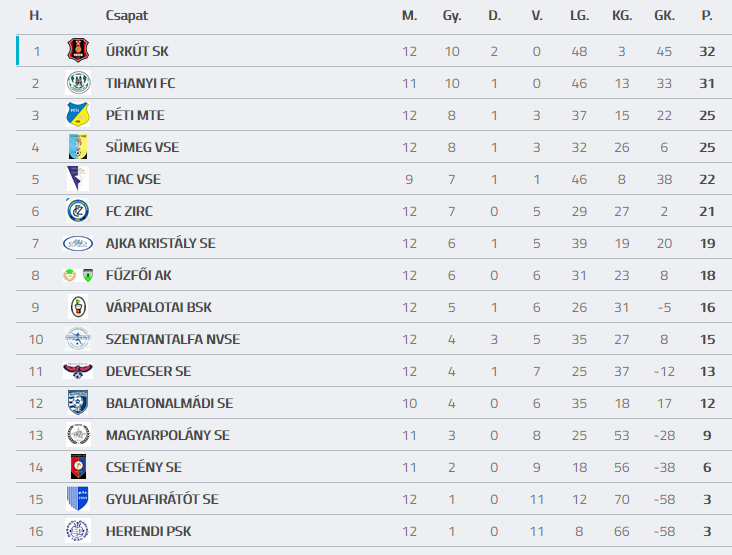Click the Balatonalmádi SE blue shield
Image resolution: width=732 pixels, height=555 pixels.
tap(78, 403)
